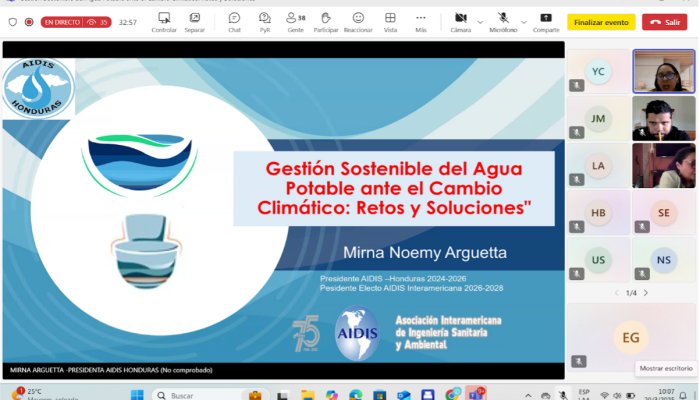
Task: Click the muted mic icon on JM tile
Action: [x=576, y=132]
